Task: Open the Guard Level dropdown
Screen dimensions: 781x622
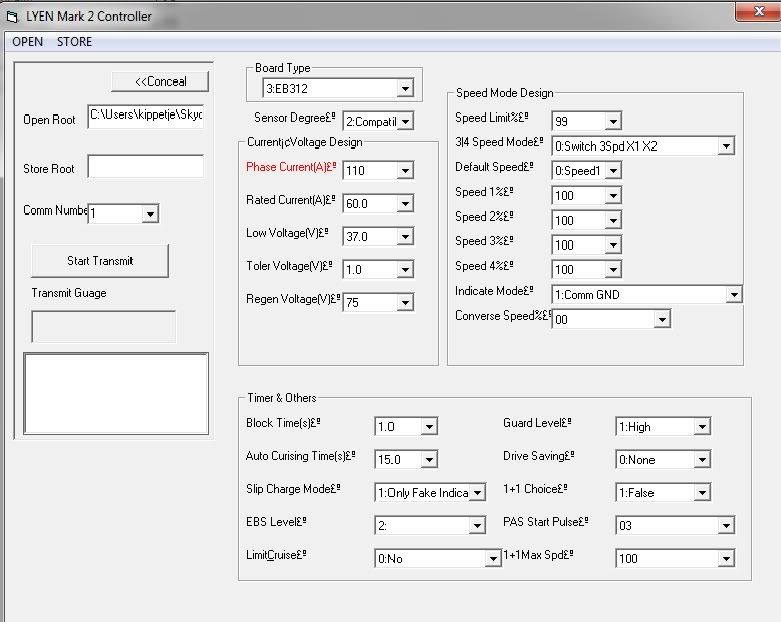Action: click(x=702, y=427)
